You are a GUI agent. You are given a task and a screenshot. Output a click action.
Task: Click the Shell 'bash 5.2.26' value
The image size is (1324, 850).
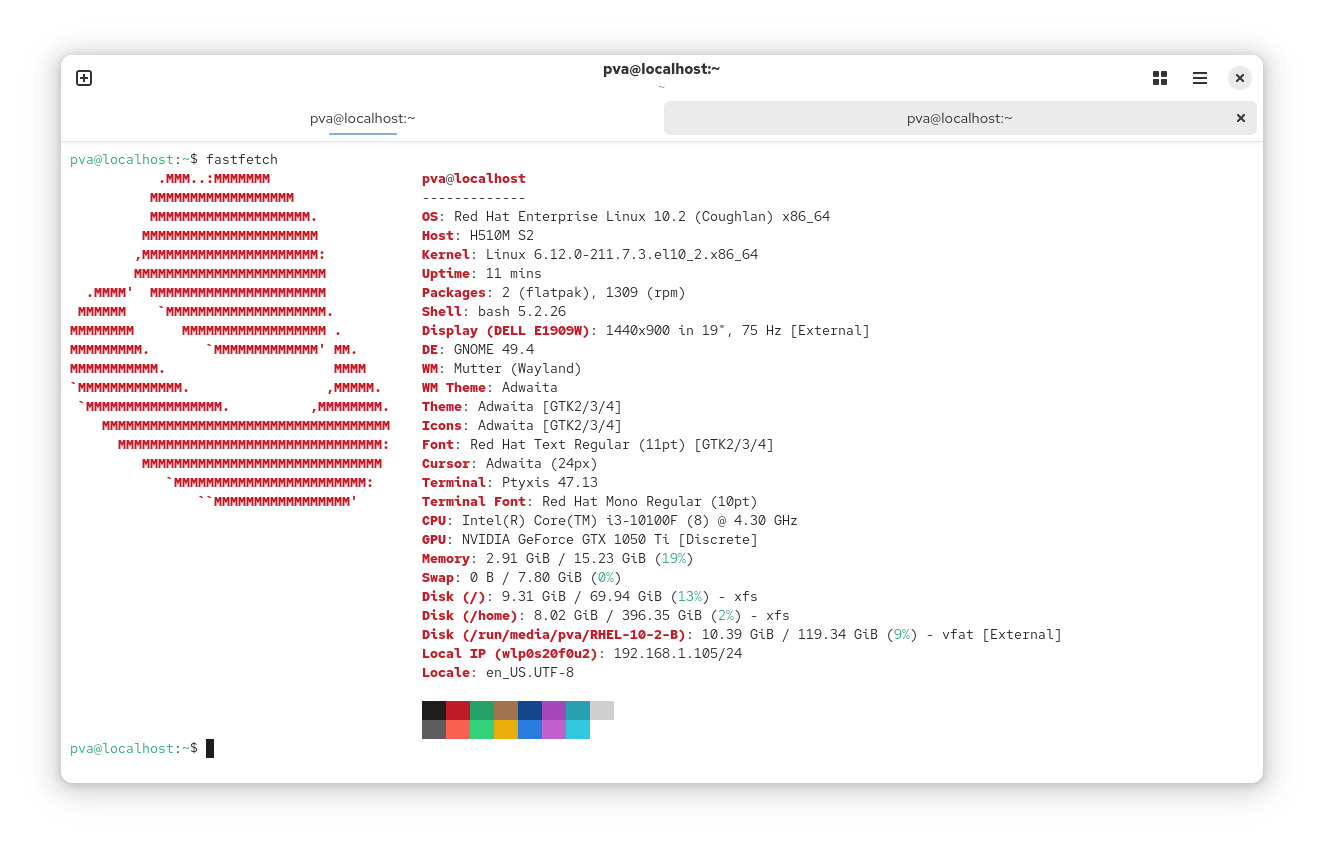tap(522, 311)
